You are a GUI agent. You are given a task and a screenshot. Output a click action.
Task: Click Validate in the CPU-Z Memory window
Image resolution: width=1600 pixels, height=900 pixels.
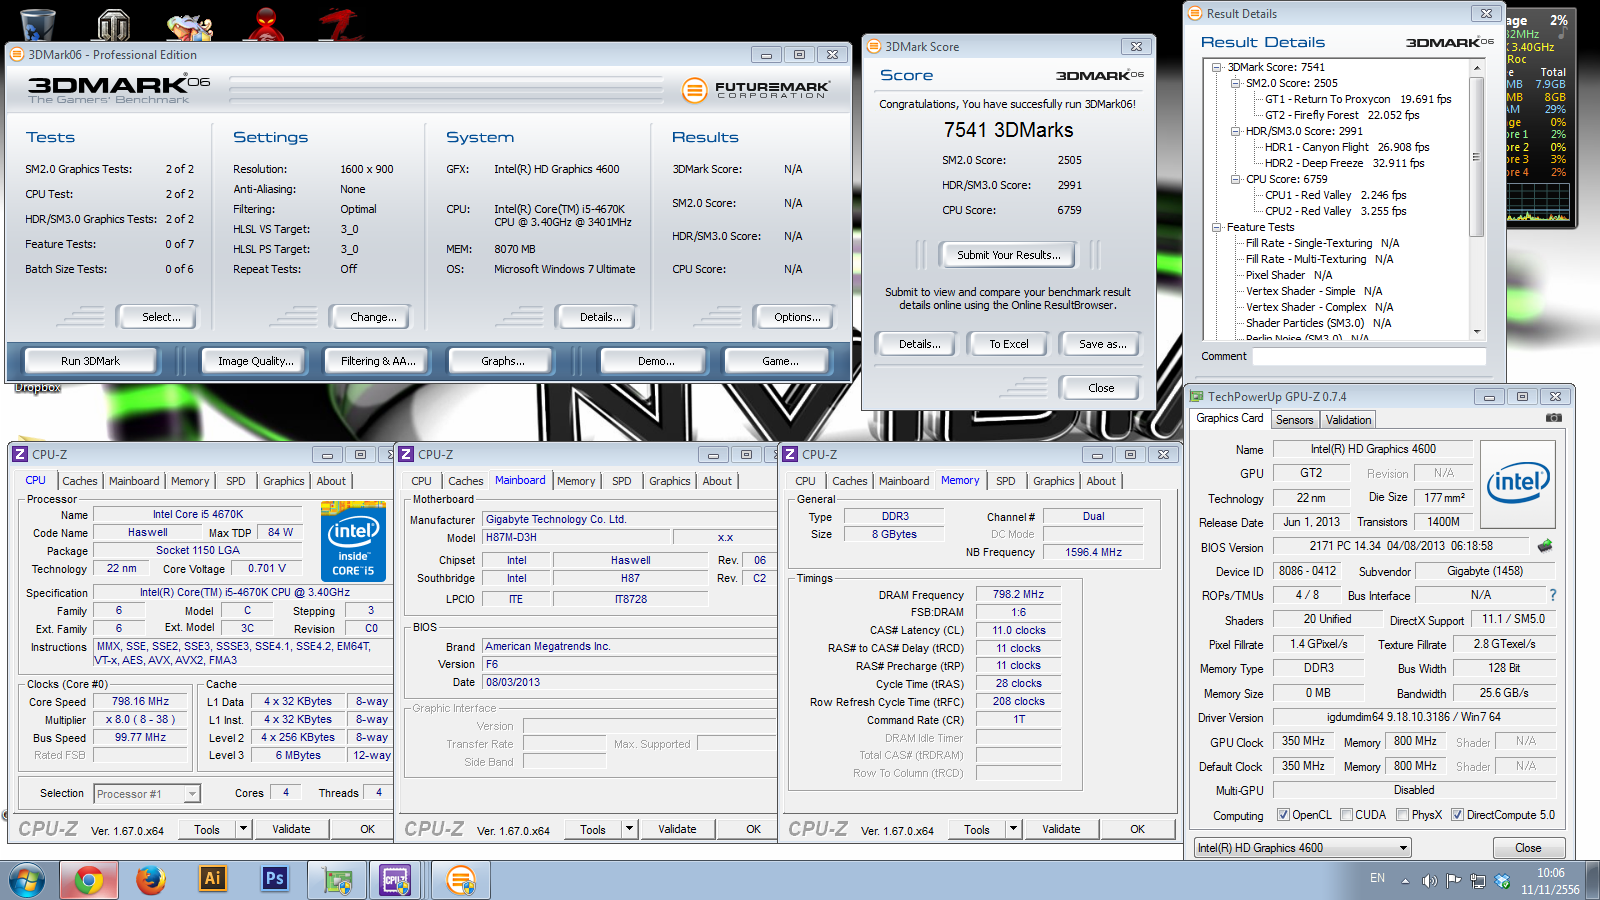click(x=1061, y=829)
